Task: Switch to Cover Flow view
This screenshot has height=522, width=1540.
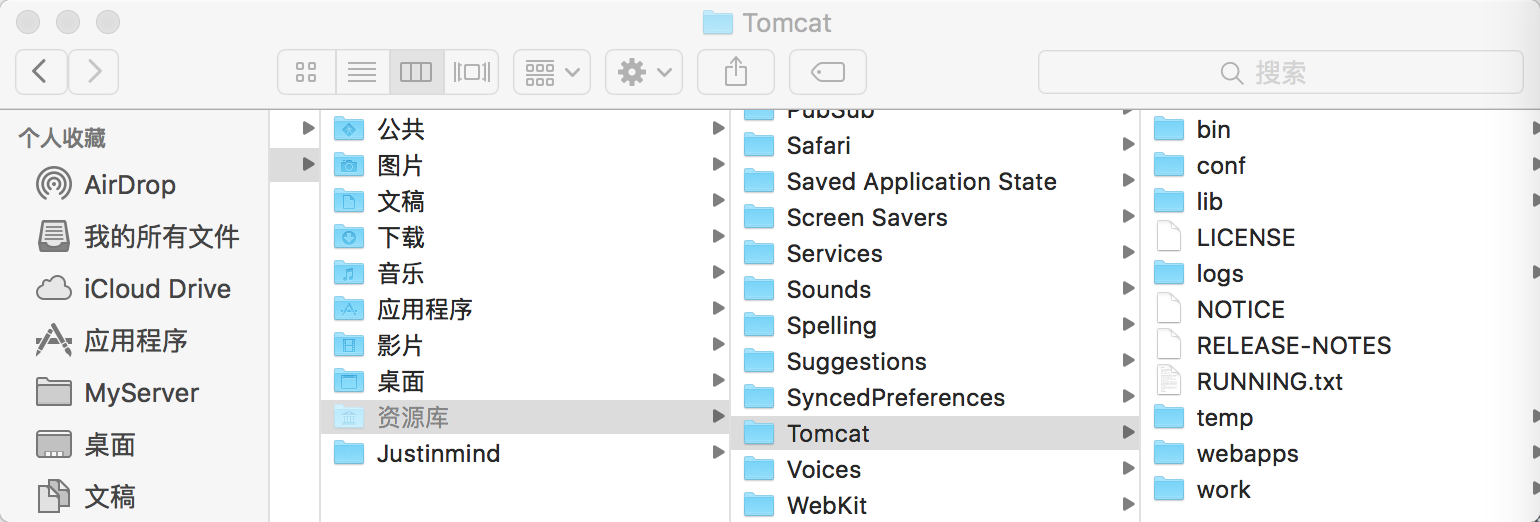Action: tap(471, 72)
